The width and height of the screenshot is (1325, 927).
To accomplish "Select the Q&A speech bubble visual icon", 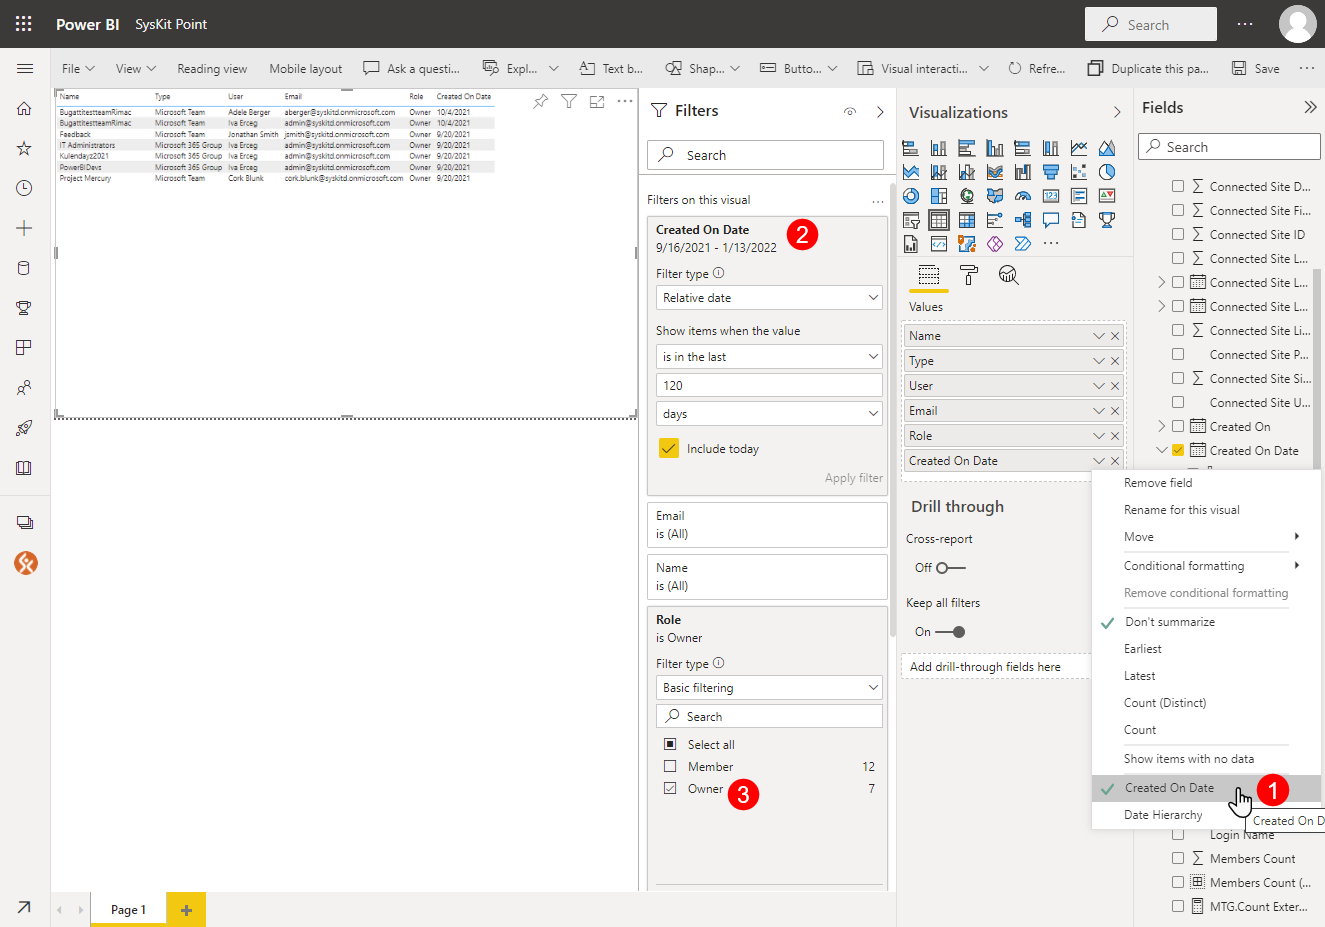I will click(1051, 220).
